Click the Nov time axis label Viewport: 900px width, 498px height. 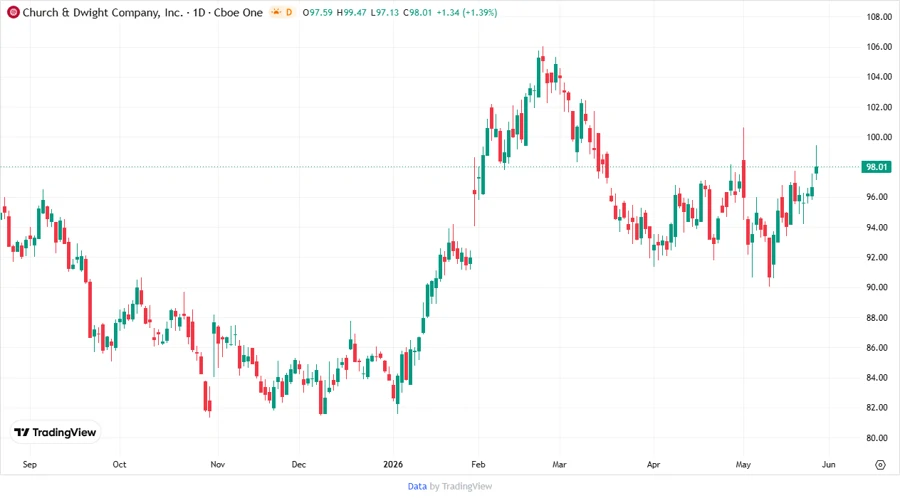[218, 464]
